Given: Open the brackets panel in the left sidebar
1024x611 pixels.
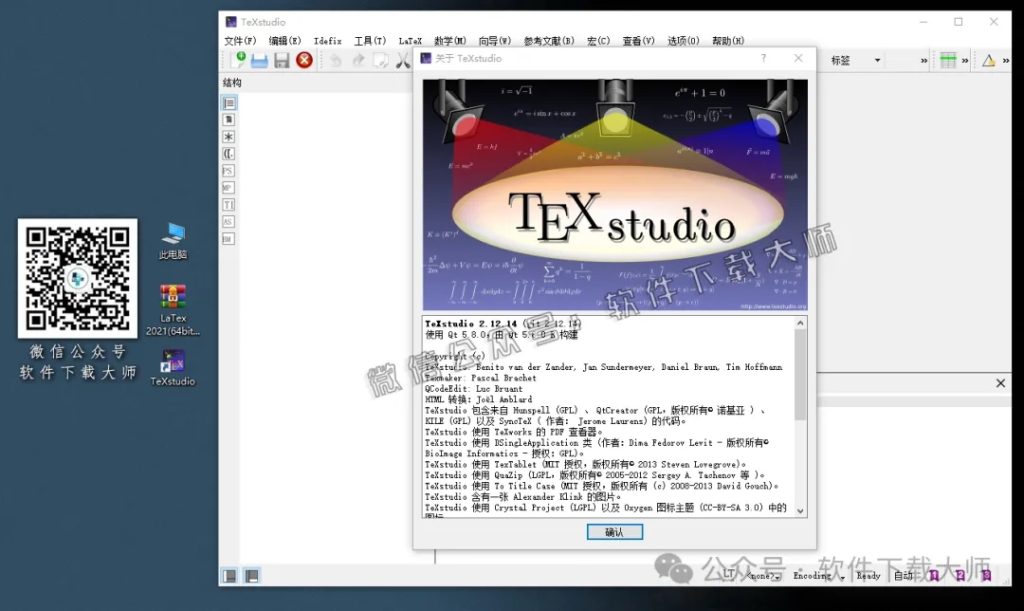Looking at the screenshot, I should point(228,153).
